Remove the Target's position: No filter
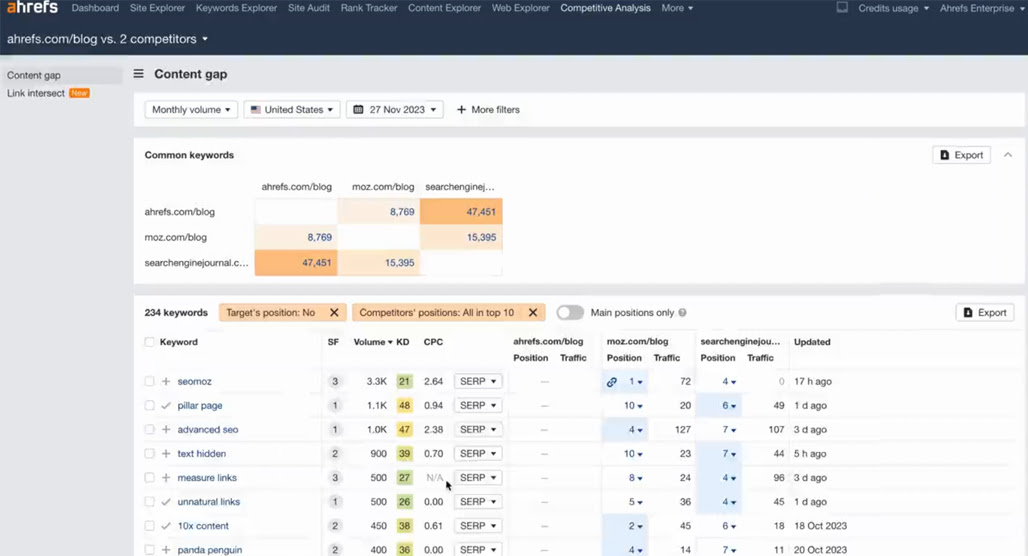Image resolution: width=1028 pixels, height=556 pixels. pos(334,313)
